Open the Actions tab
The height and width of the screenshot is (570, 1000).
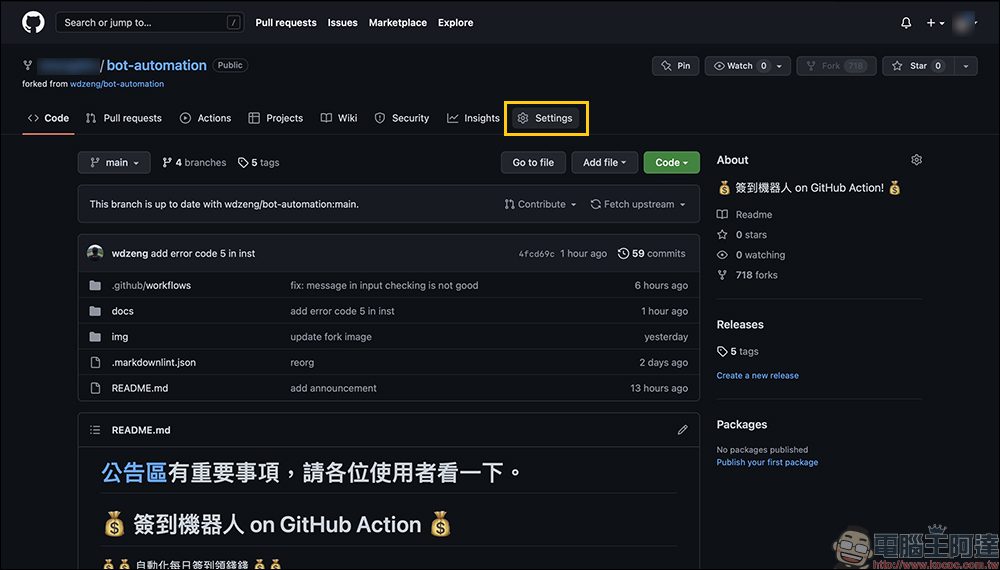click(x=205, y=118)
